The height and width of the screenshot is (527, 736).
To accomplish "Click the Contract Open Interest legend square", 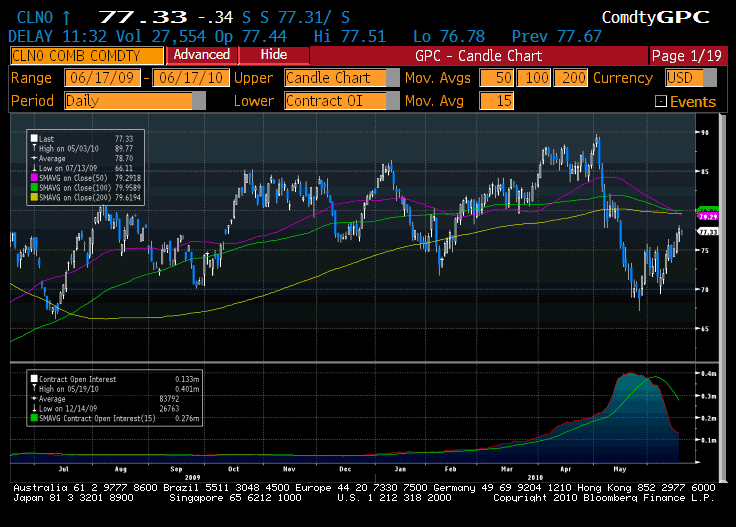I will [34, 380].
